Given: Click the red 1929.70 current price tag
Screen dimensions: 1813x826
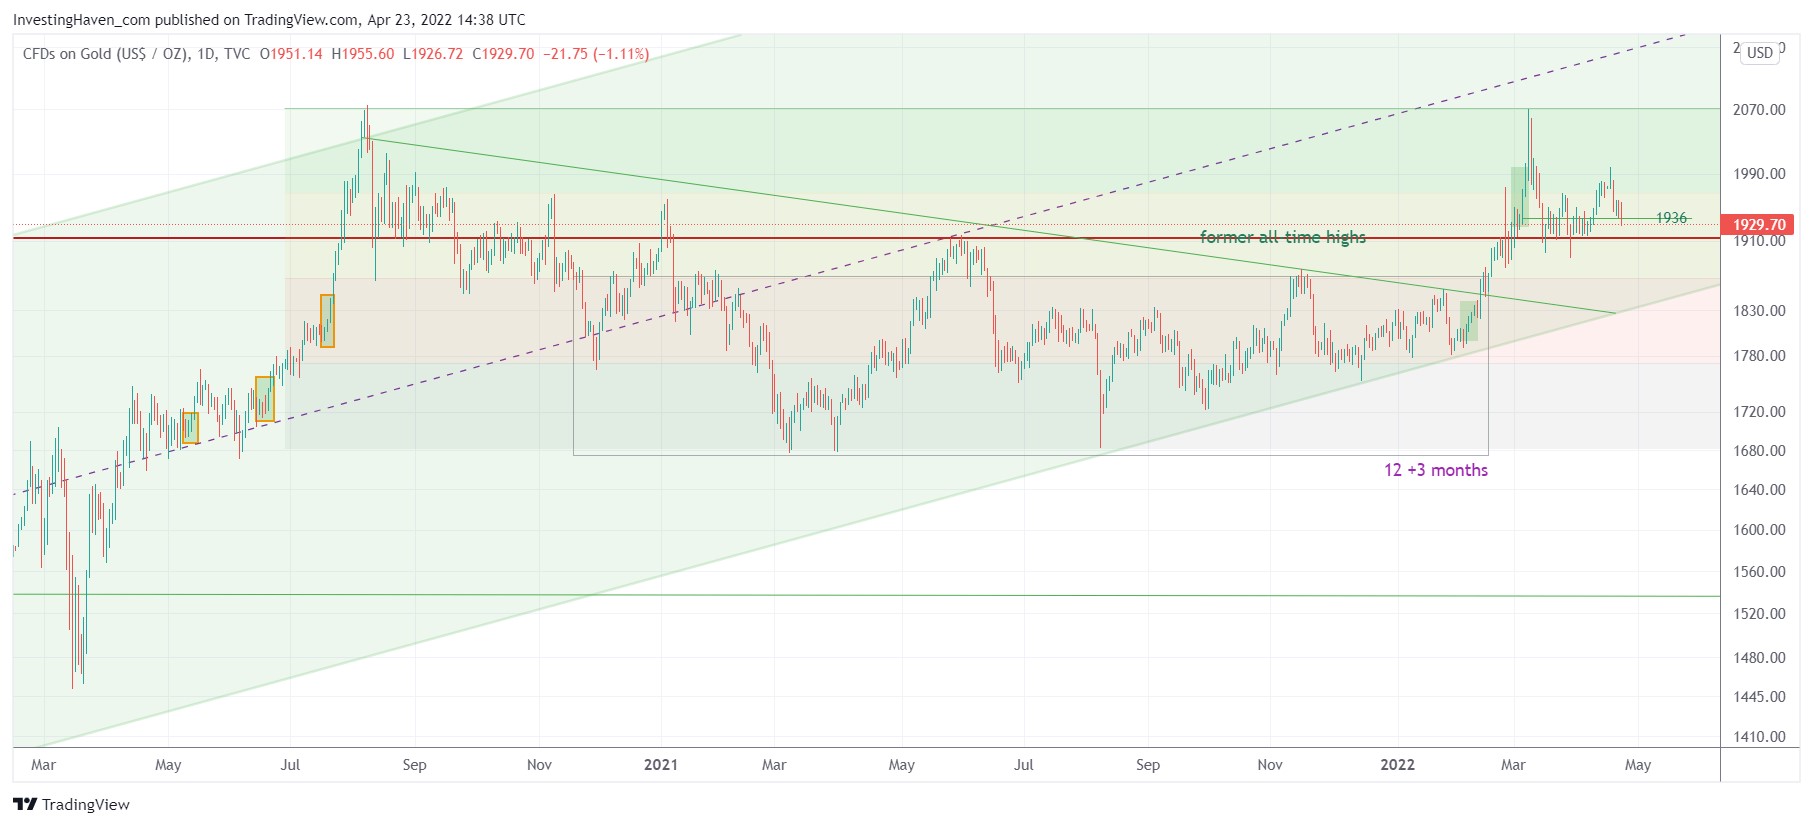Looking at the screenshot, I should pos(1758,225).
